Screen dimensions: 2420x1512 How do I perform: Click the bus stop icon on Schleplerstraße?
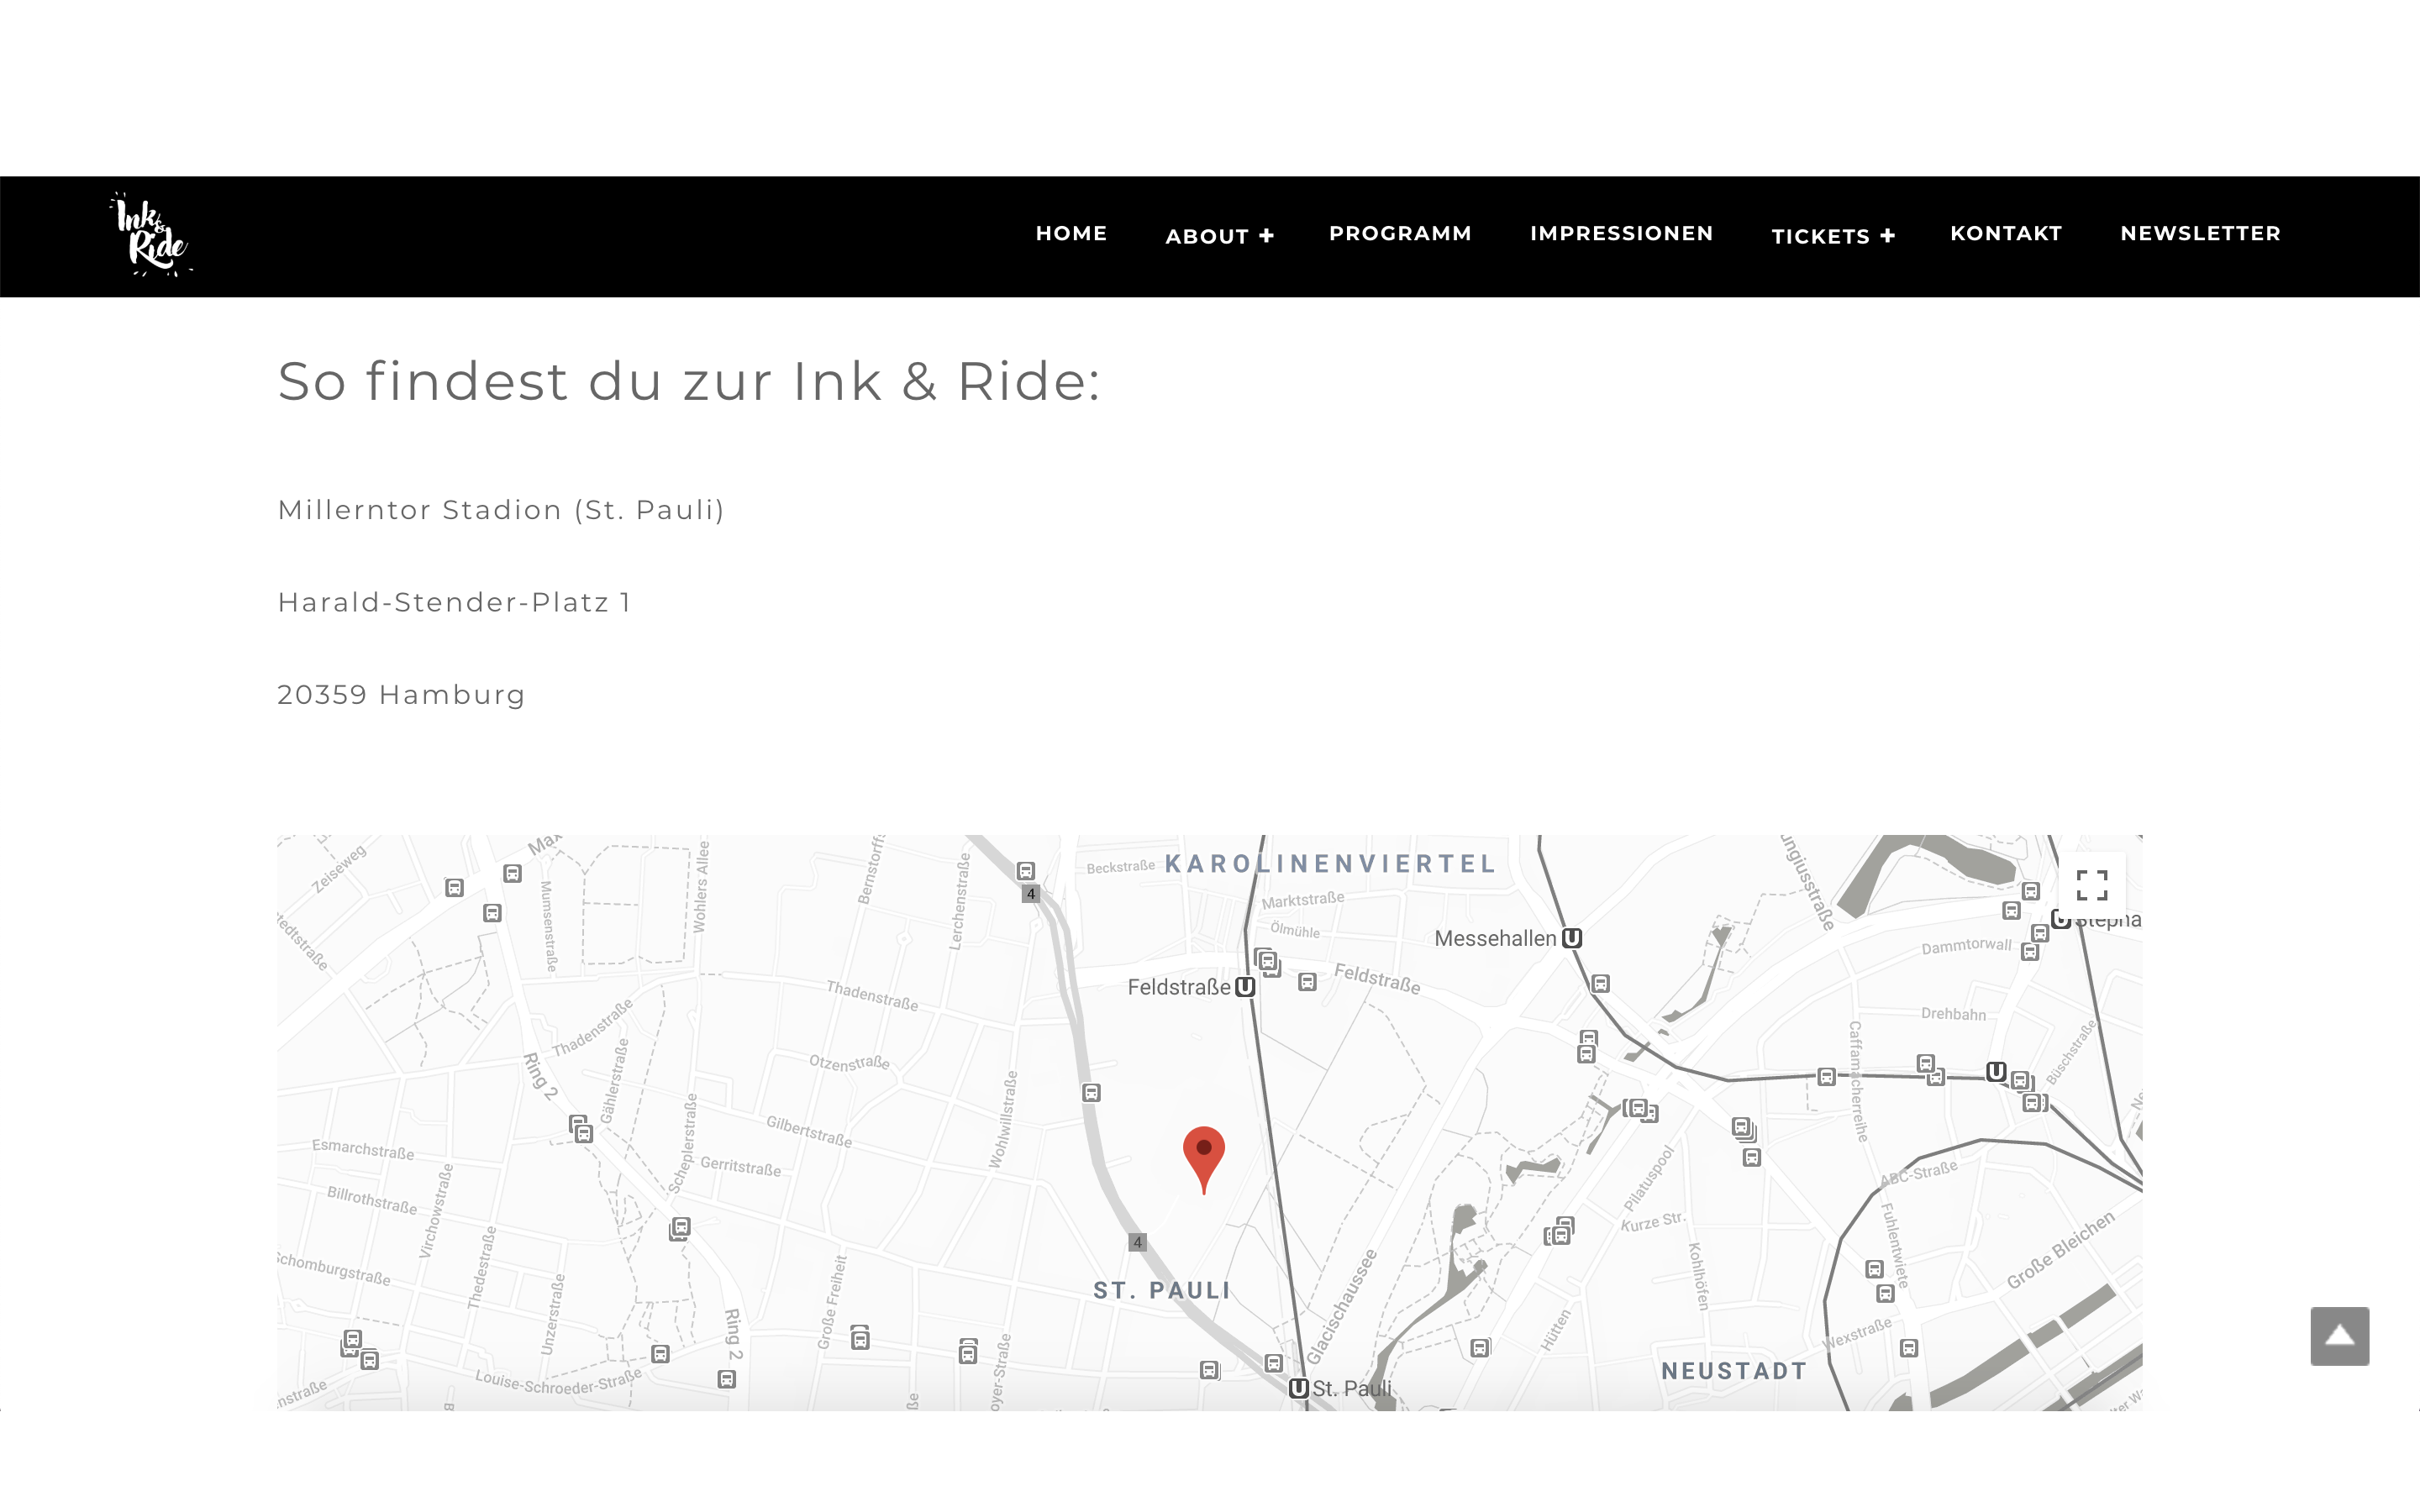[680, 1228]
